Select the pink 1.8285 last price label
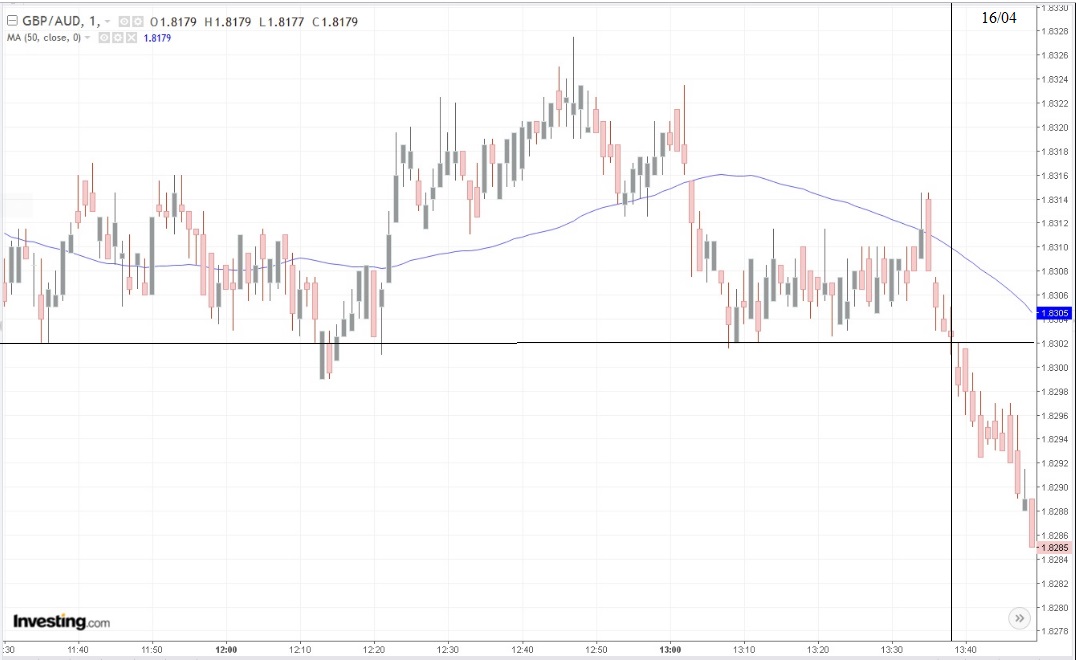This screenshot has width=1076, height=660. 1053,547
